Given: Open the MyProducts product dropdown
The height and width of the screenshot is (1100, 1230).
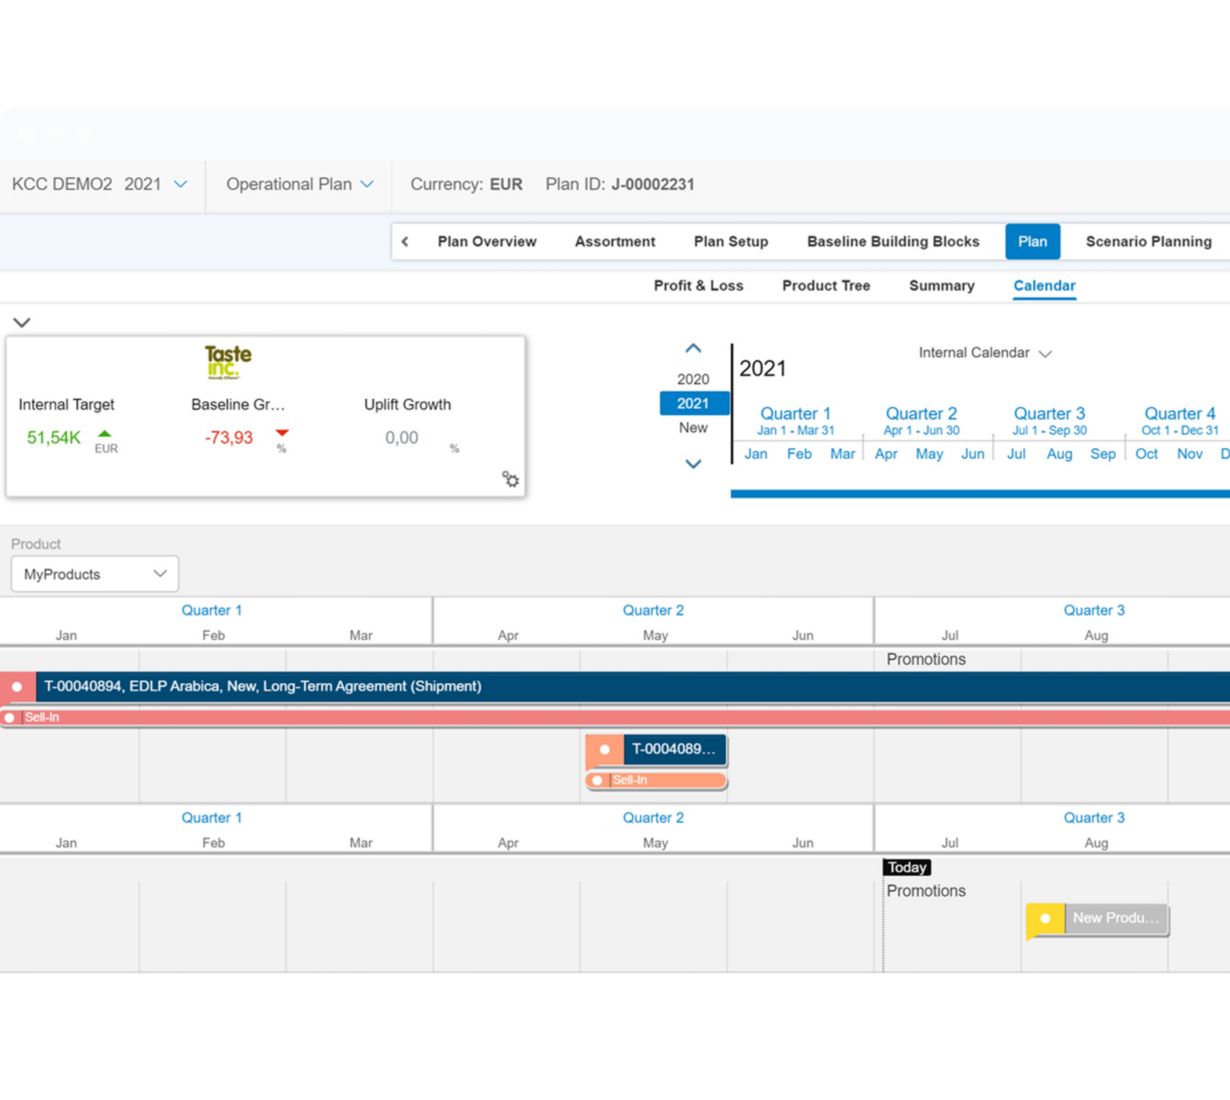Looking at the screenshot, I should (x=95, y=574).
